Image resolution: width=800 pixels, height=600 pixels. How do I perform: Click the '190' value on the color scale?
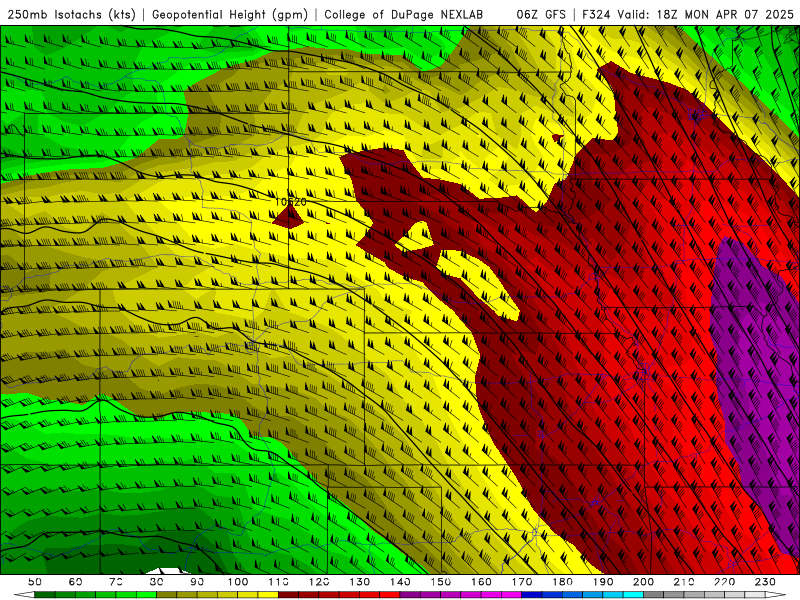coord(603,582)
